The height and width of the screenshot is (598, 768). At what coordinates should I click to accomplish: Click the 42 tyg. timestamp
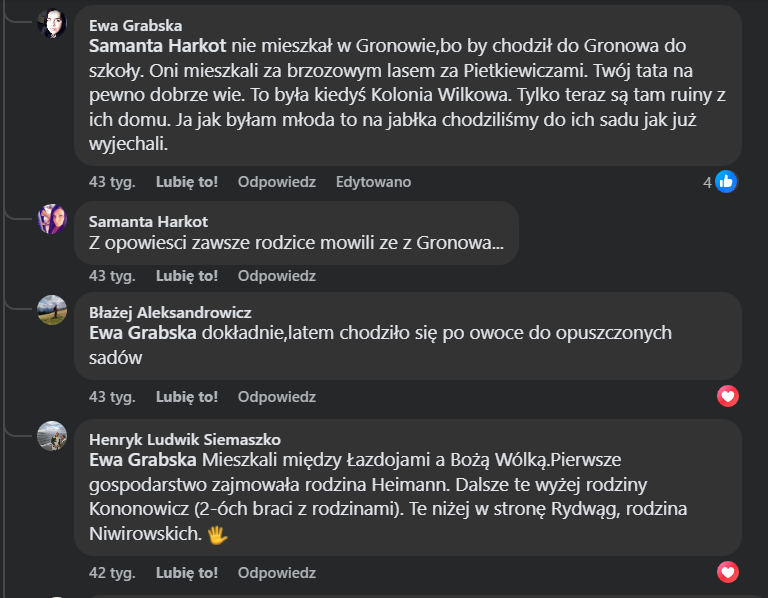[112, 573]
